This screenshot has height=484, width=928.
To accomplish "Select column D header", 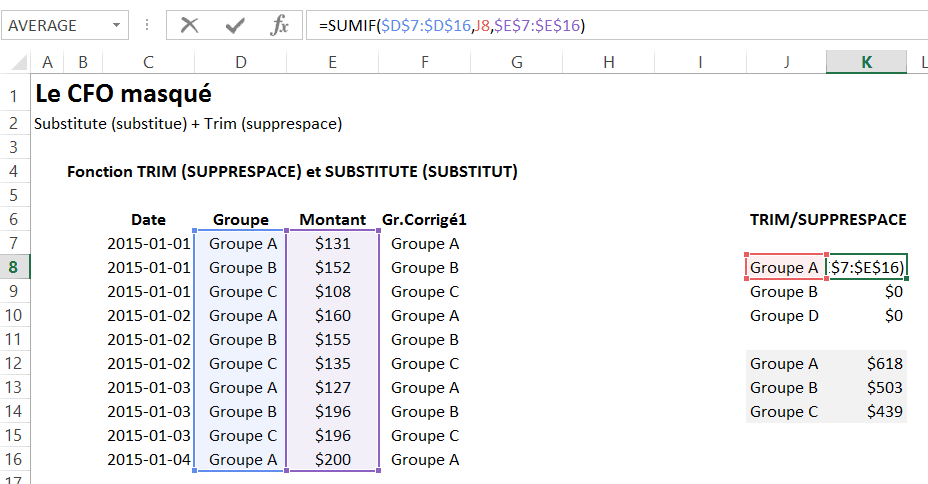I will pyautogui.click(x=240, y=62).
